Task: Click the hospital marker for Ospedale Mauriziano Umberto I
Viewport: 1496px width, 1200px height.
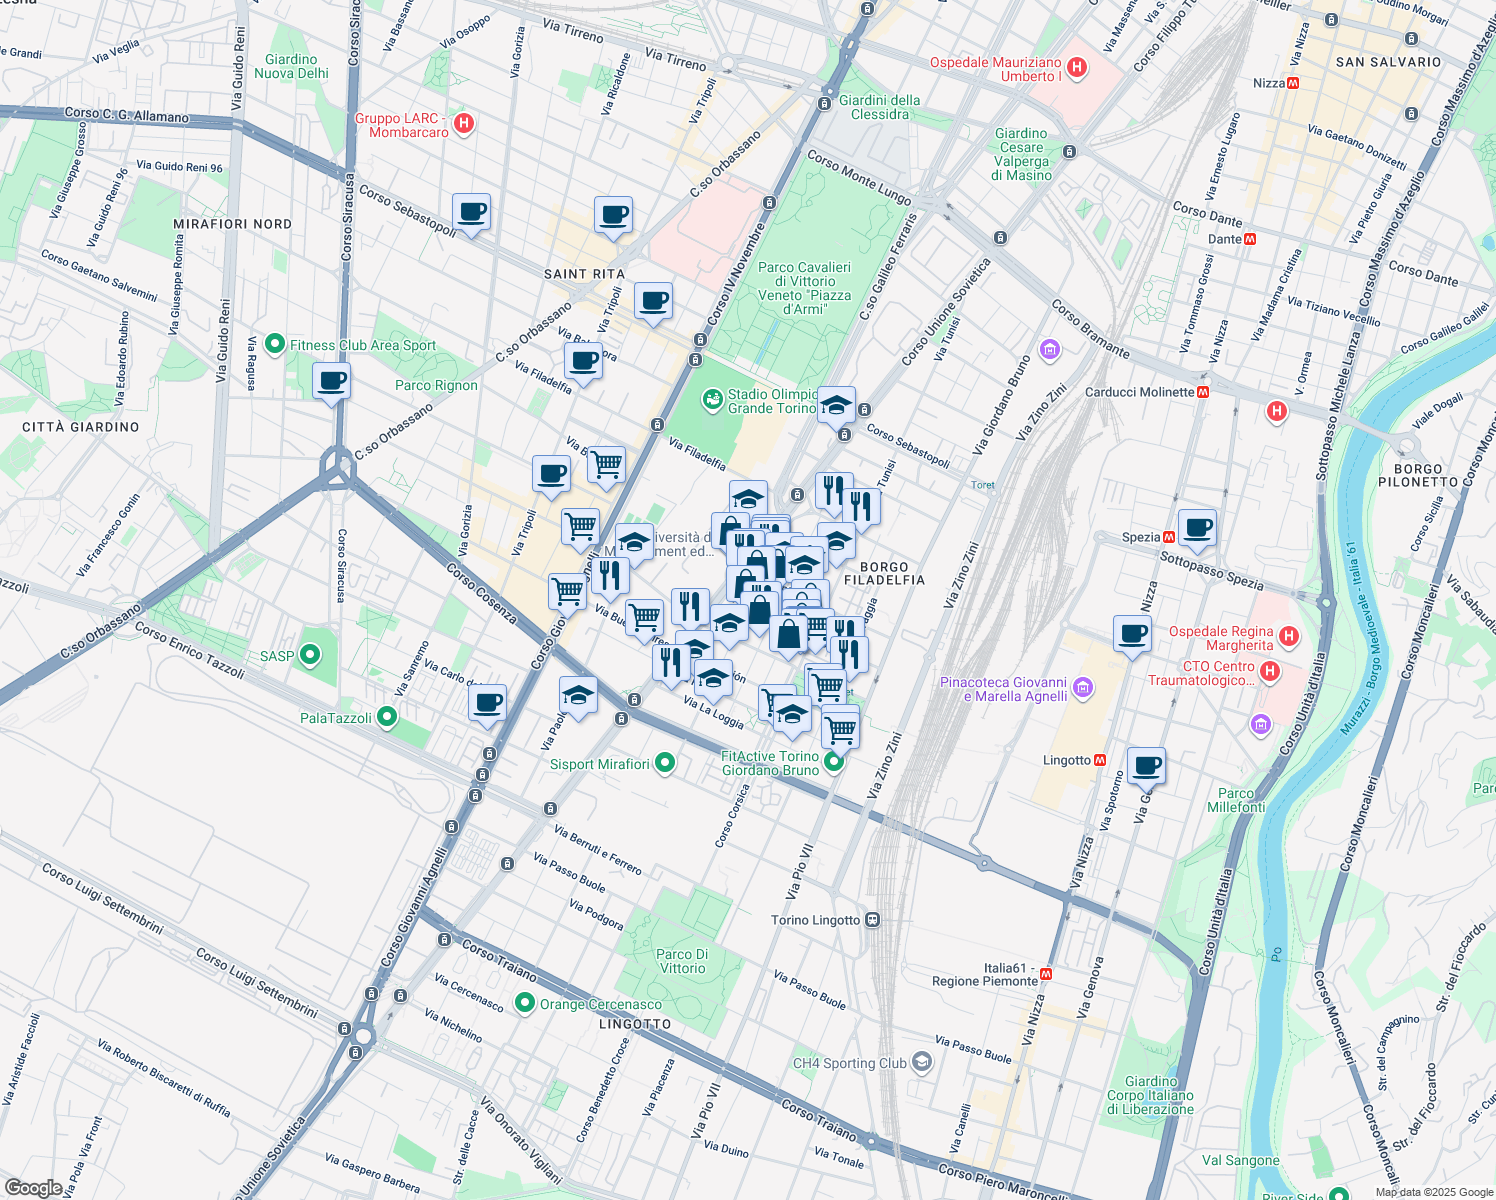Action: click(x=1077, y=68)
